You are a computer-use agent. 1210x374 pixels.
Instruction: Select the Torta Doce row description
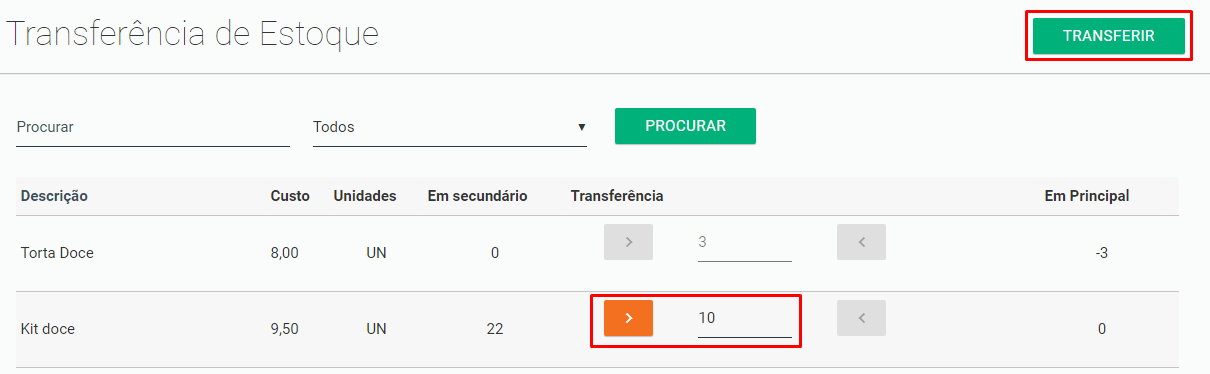(x=57, y=253)
